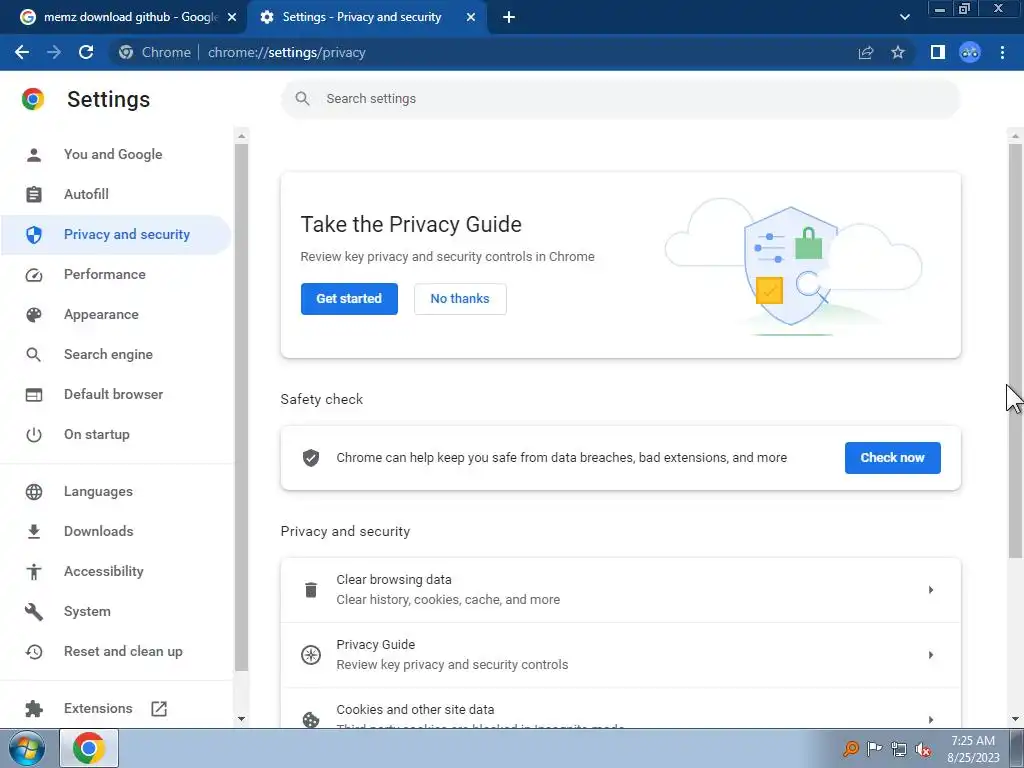Close the memz download github tab

pos(232,17)
